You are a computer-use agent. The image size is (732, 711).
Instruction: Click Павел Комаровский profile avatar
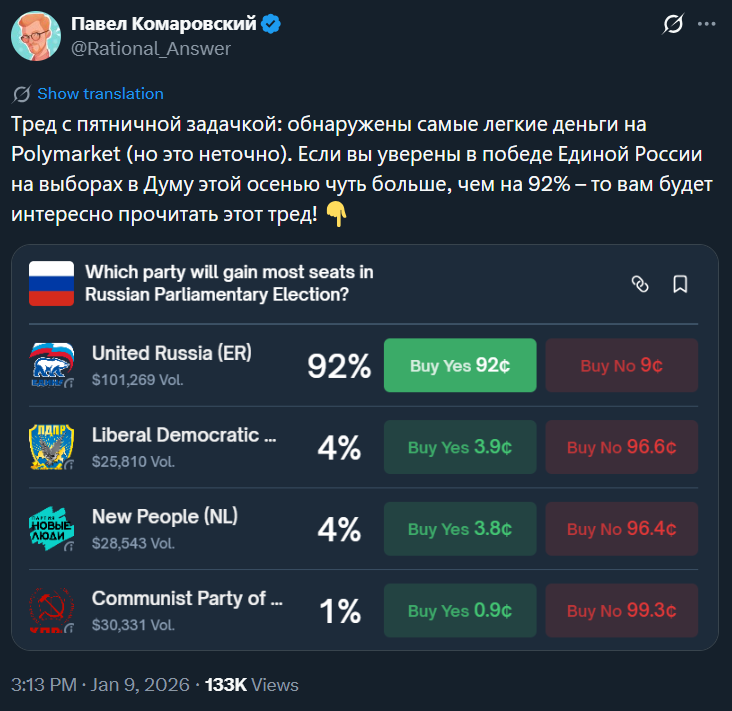pos(35,36)
